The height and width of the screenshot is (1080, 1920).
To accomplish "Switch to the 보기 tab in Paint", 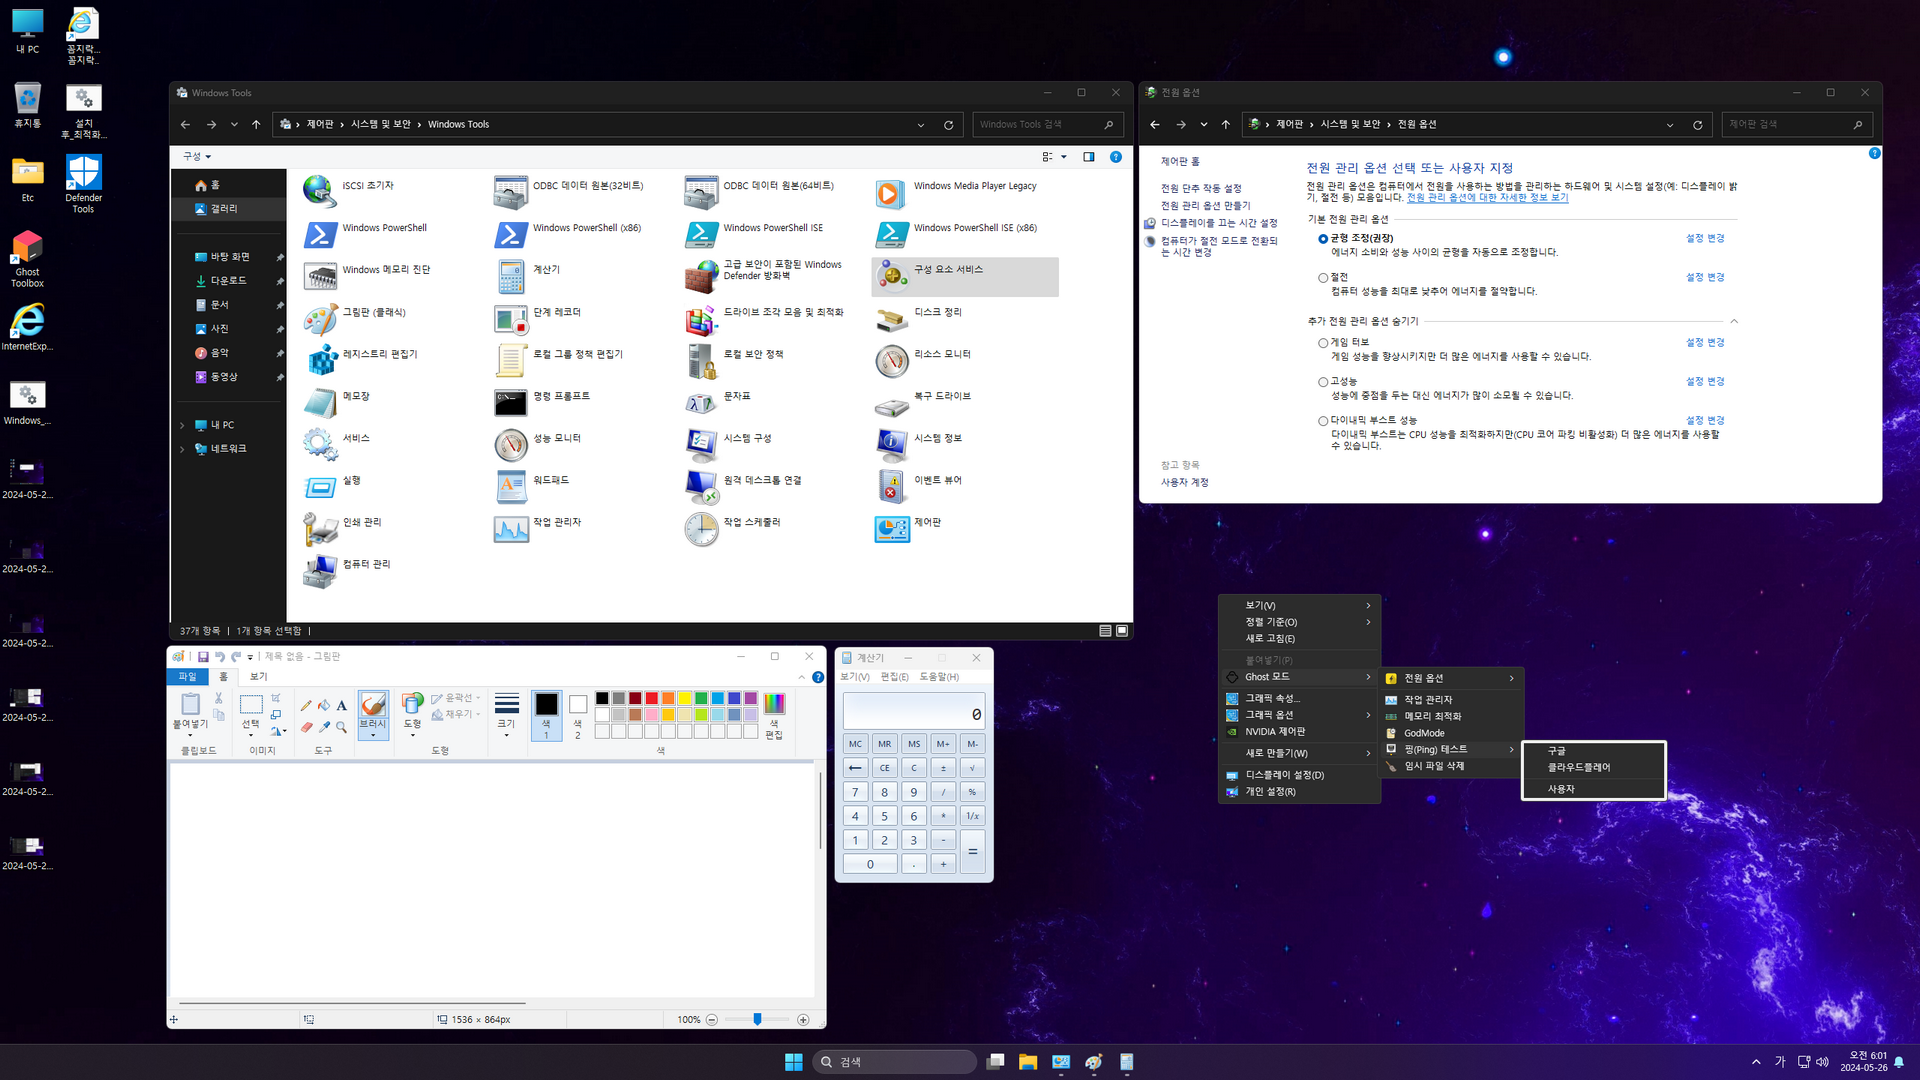I will (x=258, y=677).
